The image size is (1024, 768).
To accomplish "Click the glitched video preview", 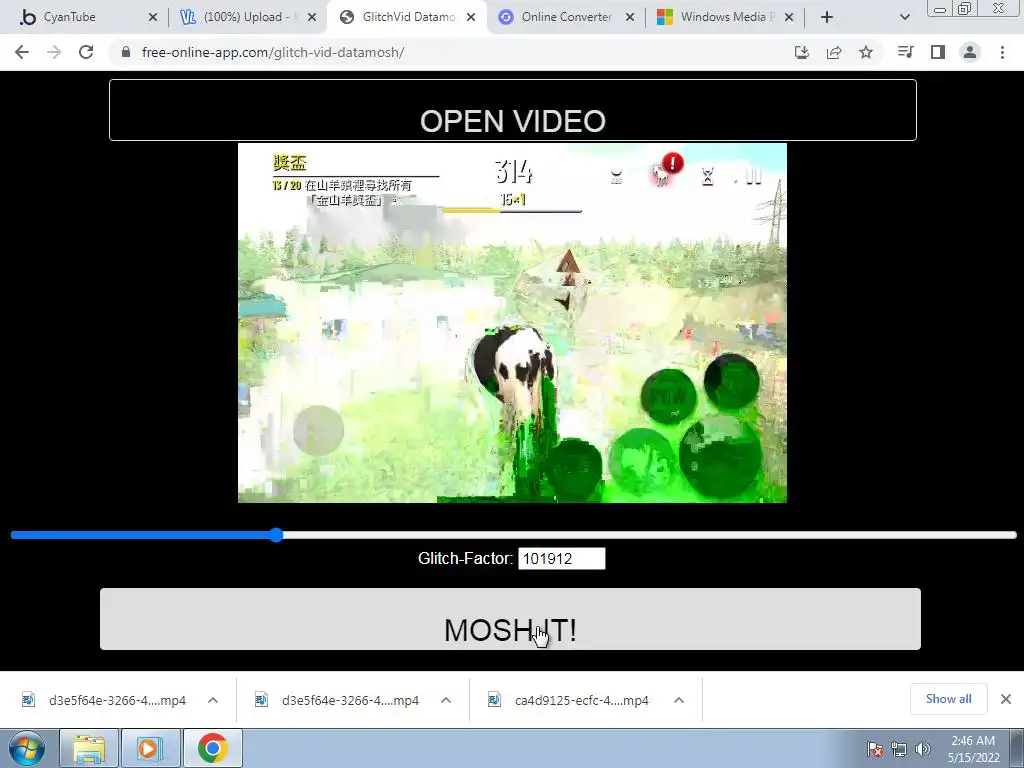I will (x=512, y=323).
